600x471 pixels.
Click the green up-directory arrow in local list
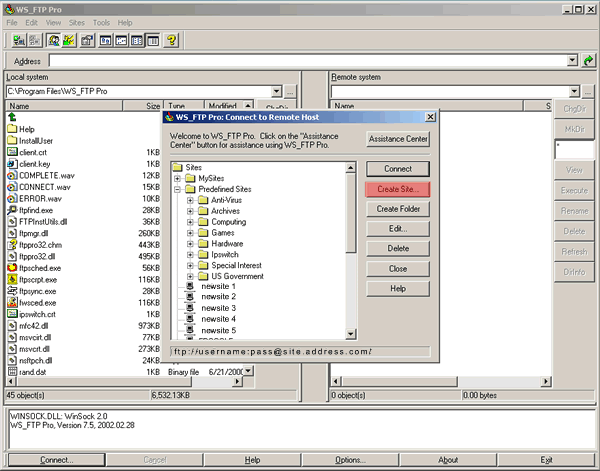pos(12,117)
